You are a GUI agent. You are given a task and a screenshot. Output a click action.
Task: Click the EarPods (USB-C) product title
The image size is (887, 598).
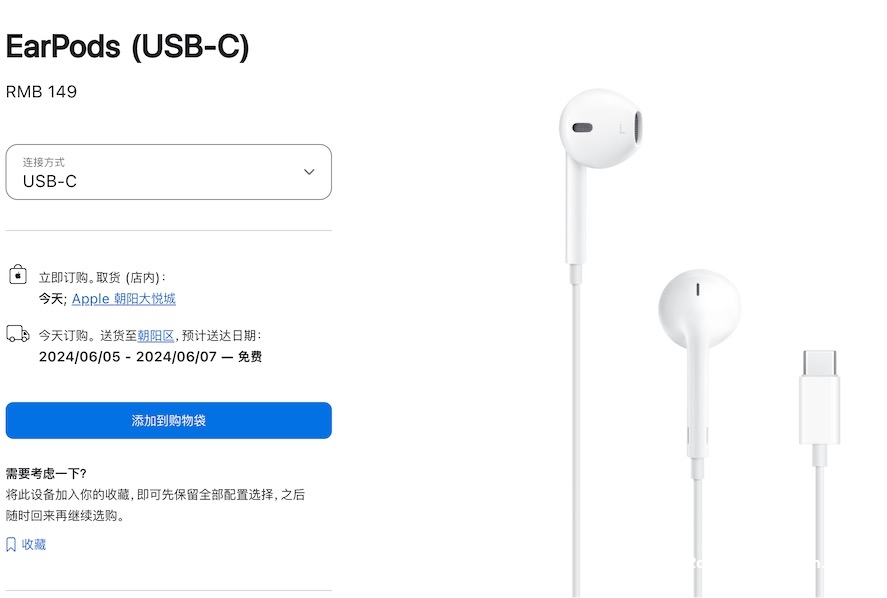[x=127, y=46]
